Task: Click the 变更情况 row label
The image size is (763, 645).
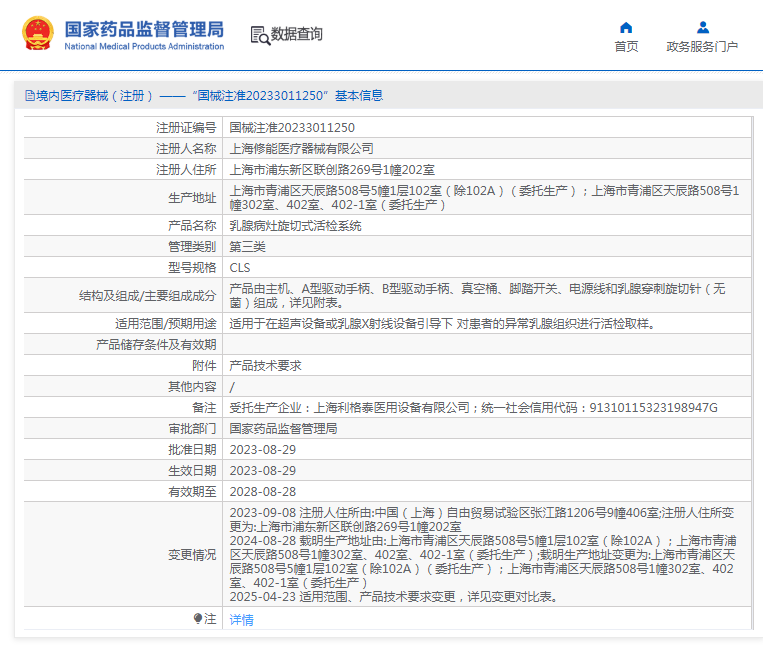Action: coord(191,555)
